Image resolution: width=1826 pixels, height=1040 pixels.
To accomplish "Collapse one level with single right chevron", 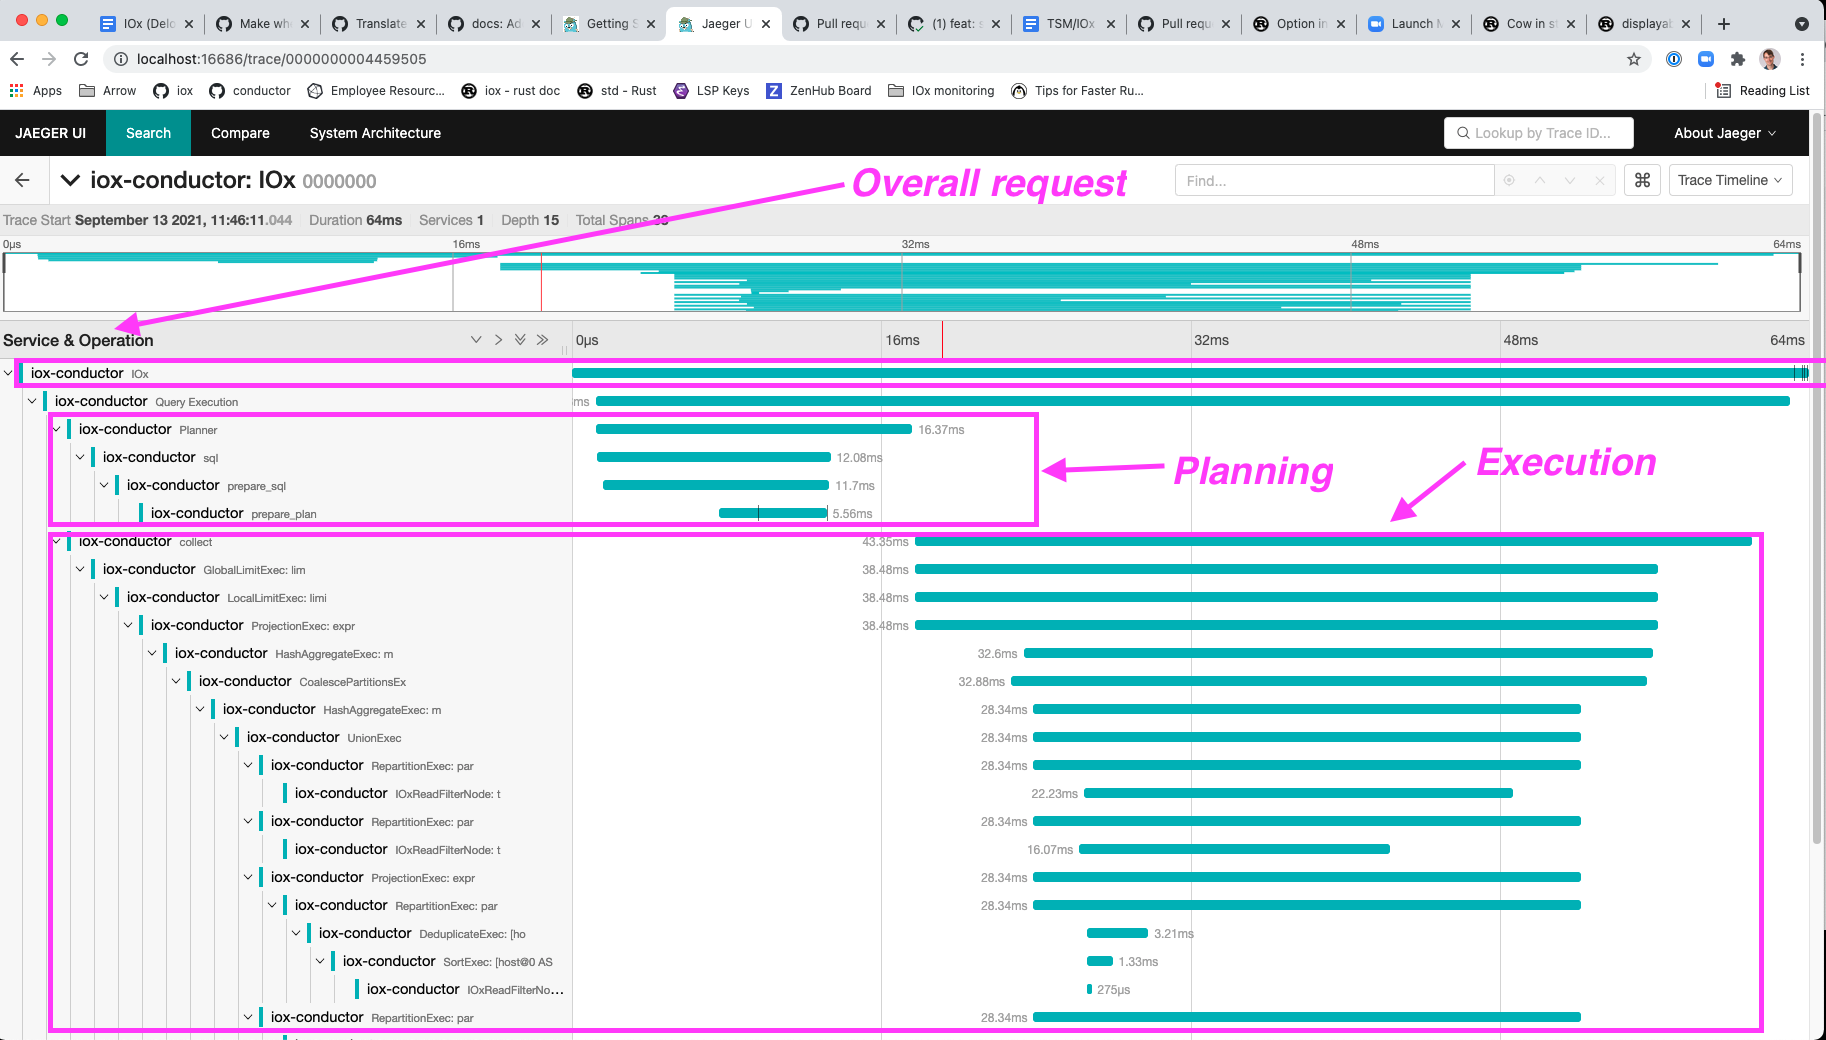I will [x=498, y=340].
